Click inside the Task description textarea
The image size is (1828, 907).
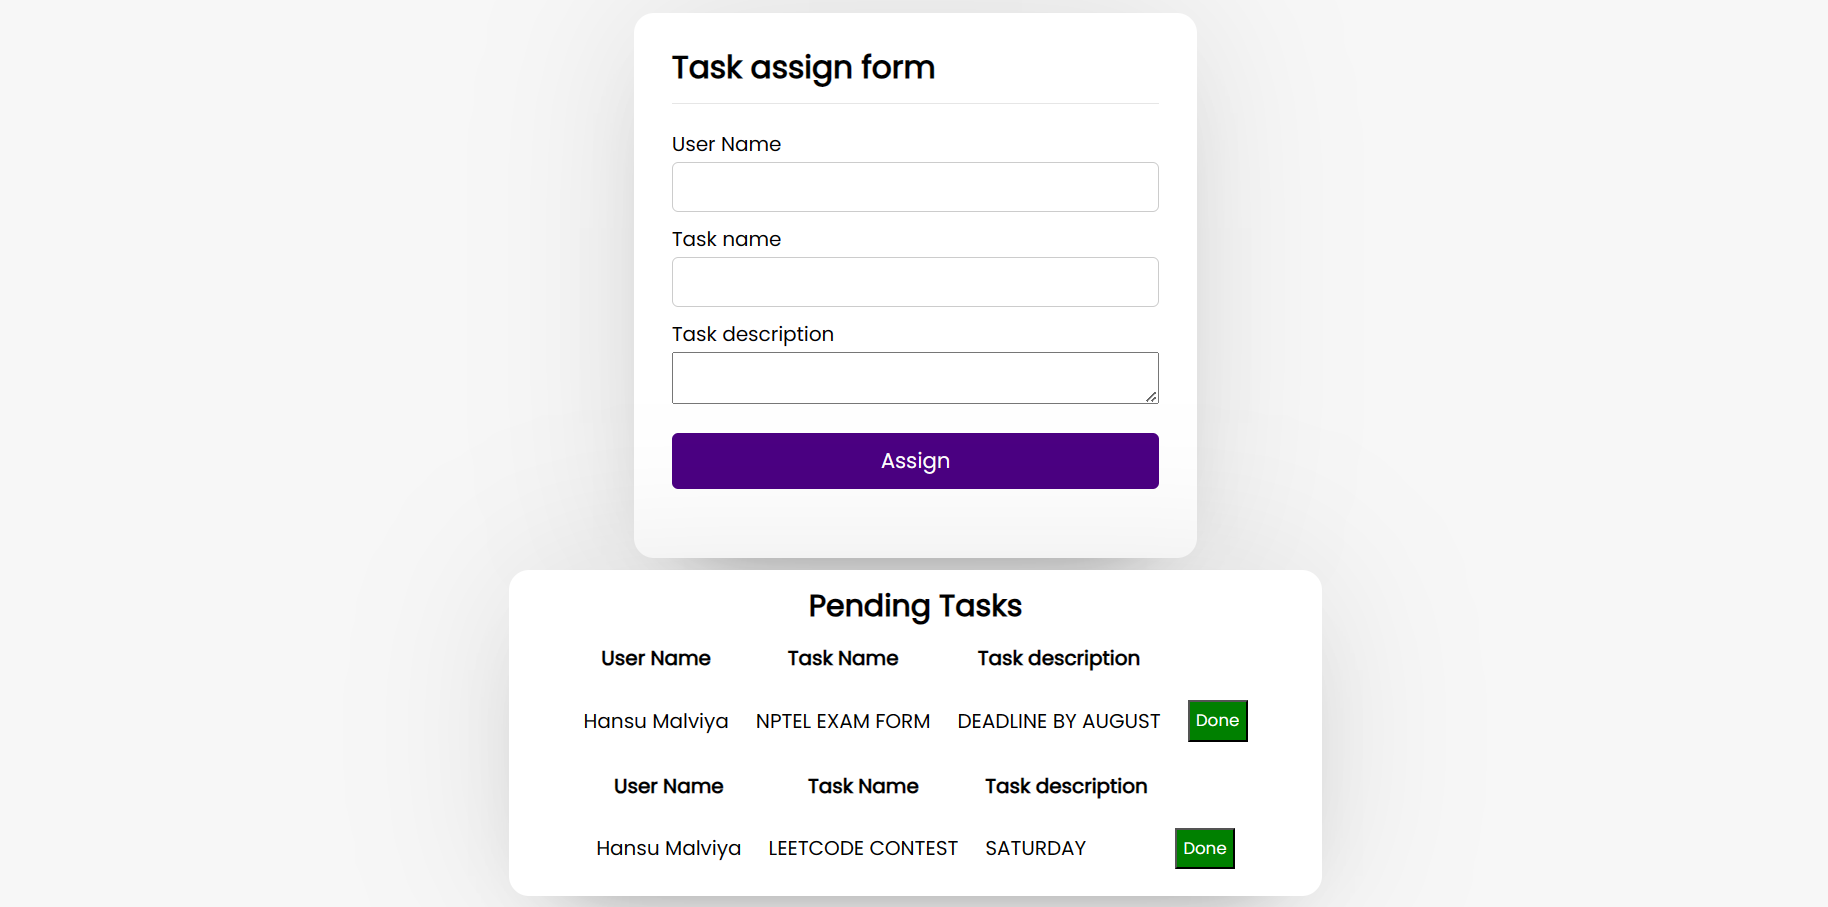click(914, 377)
